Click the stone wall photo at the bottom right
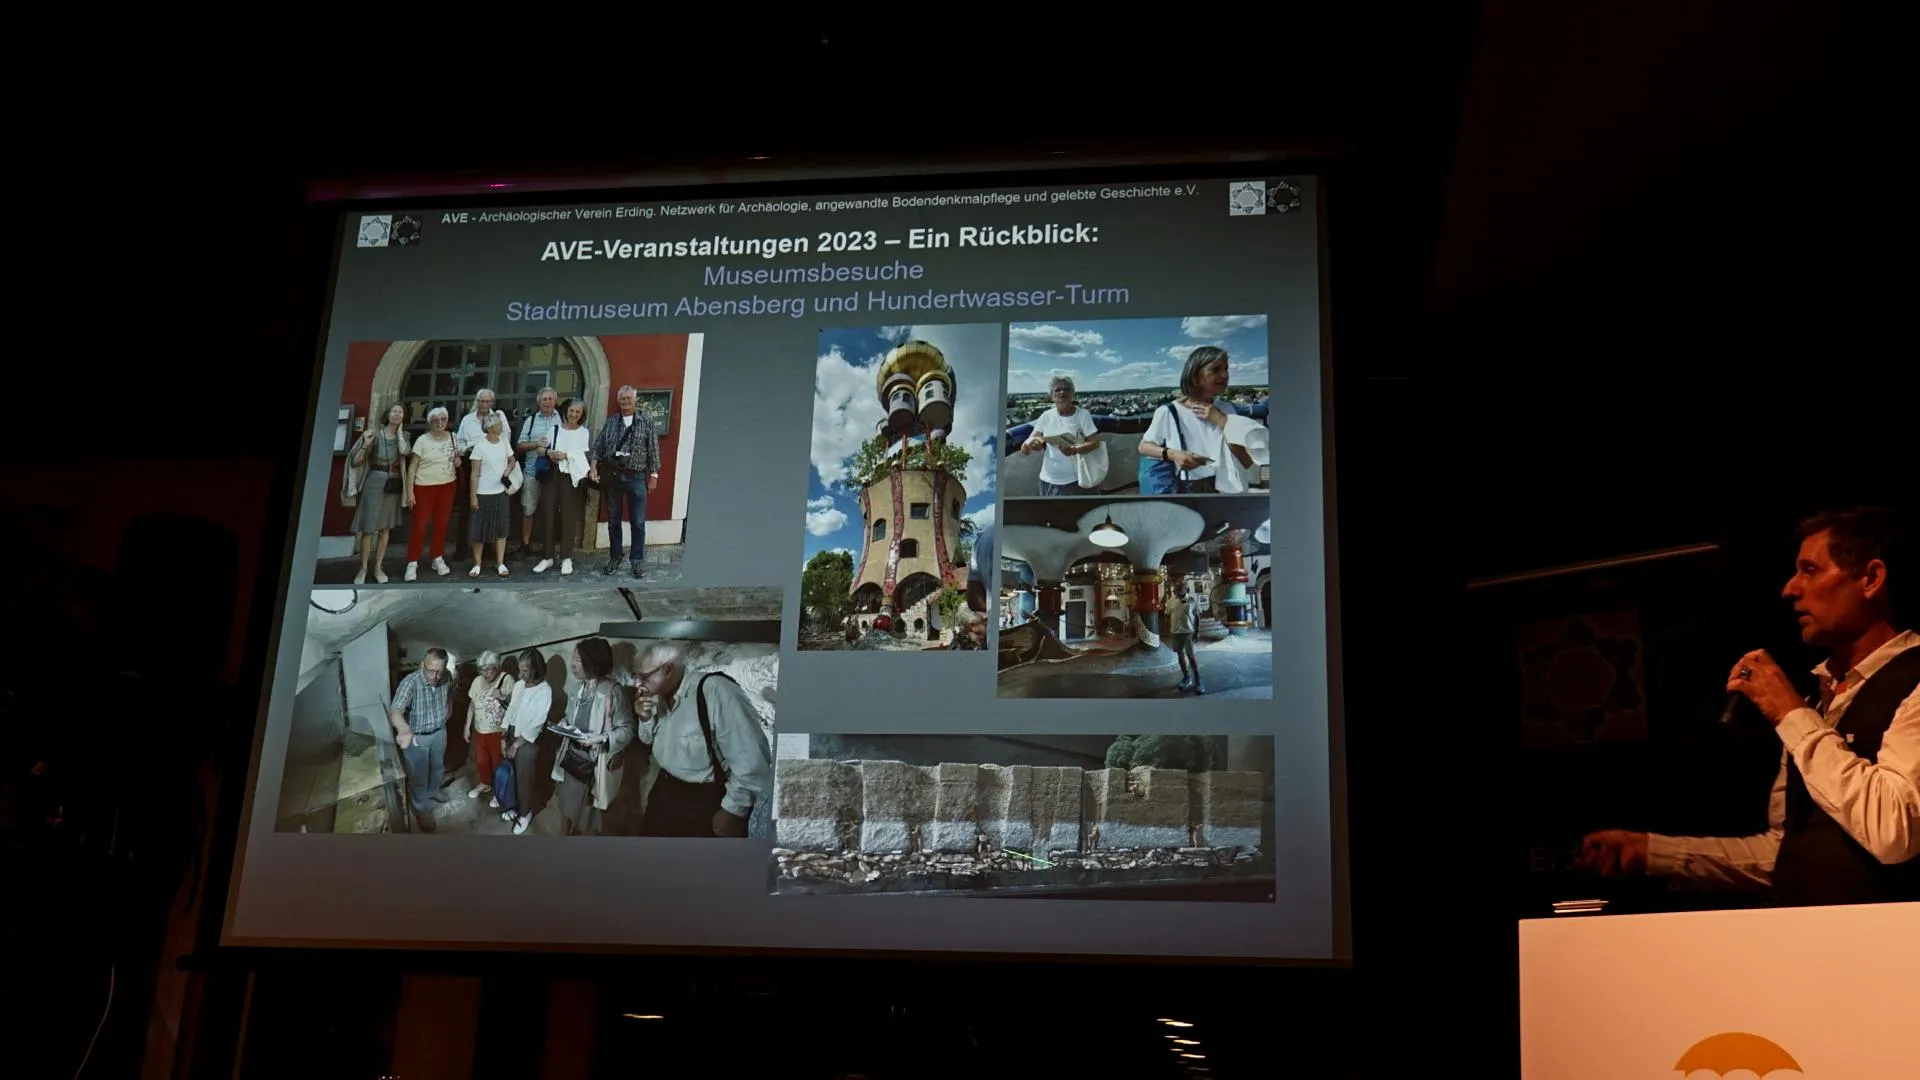 [1022, 815]
